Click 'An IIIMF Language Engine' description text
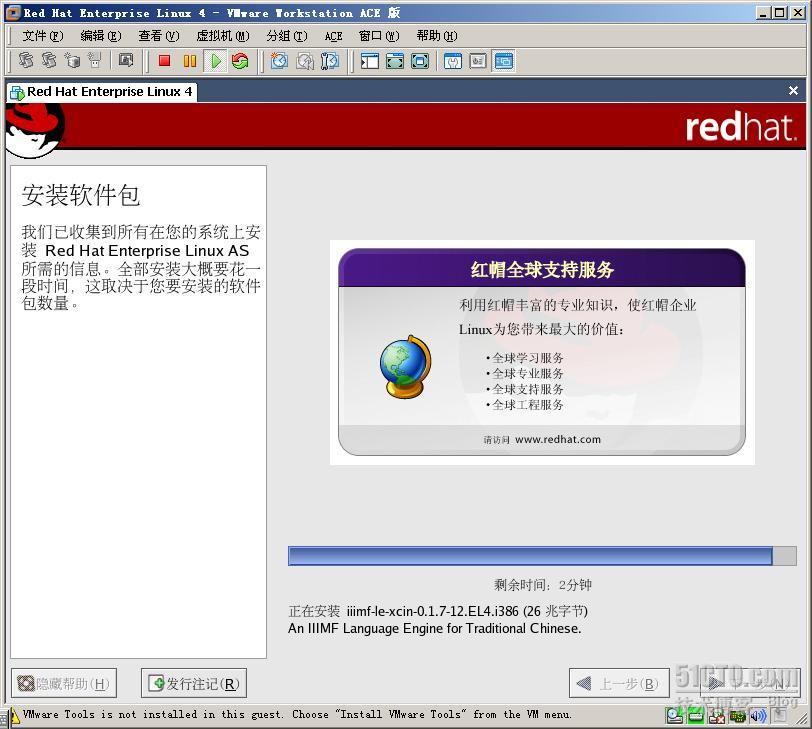The image size is (812, 729). coord(434,628)
